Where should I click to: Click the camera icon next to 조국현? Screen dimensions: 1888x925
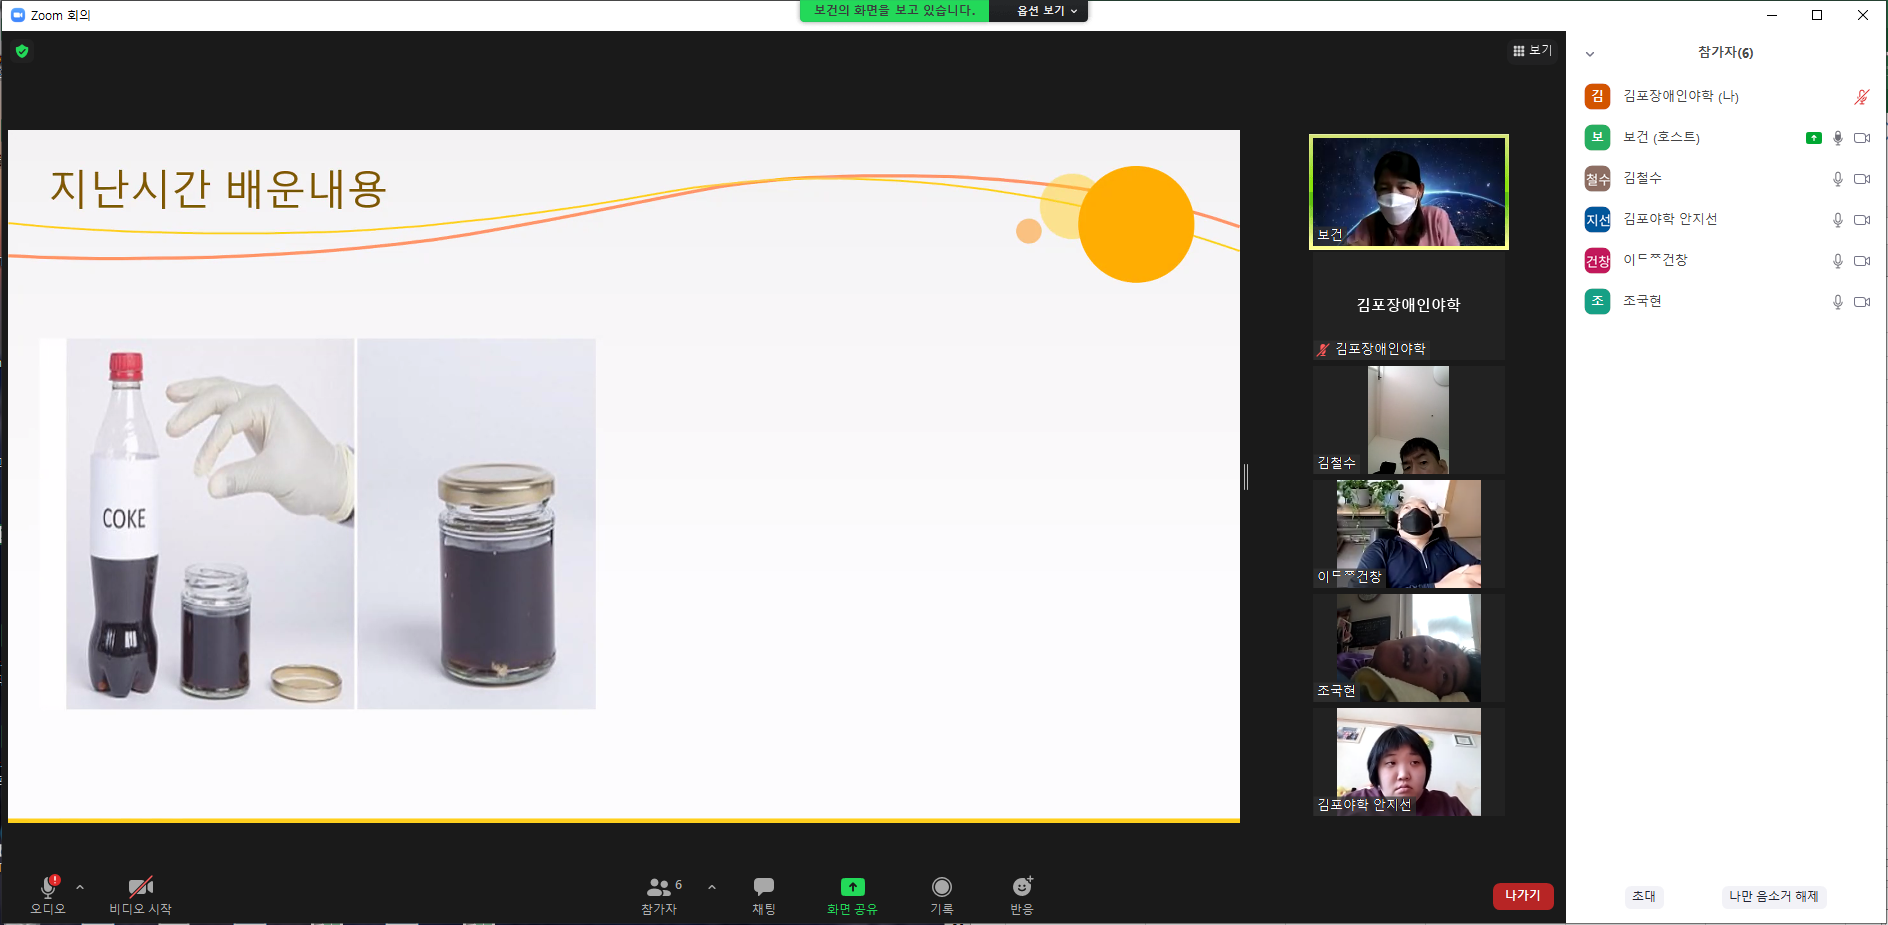[x=1862, y=302]
